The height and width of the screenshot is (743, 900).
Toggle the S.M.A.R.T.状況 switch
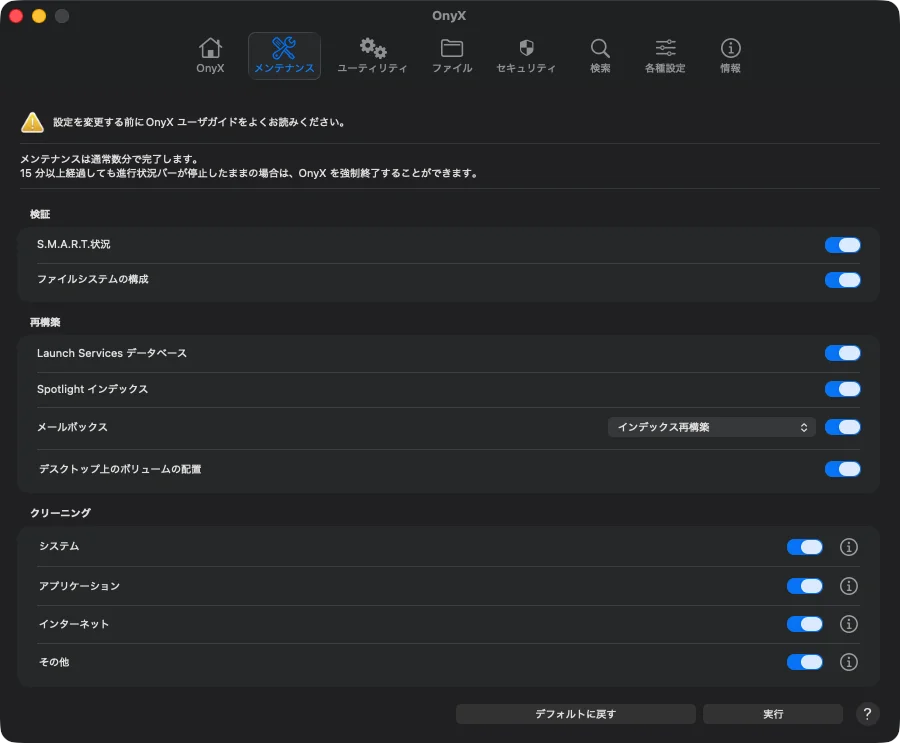tap(842, 245)
